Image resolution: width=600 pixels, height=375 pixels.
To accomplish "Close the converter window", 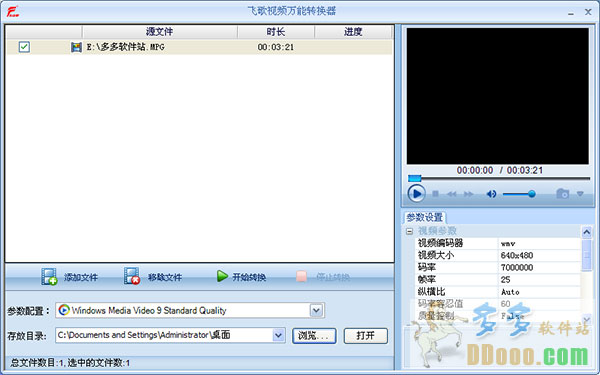I will [x=588, y=12].
